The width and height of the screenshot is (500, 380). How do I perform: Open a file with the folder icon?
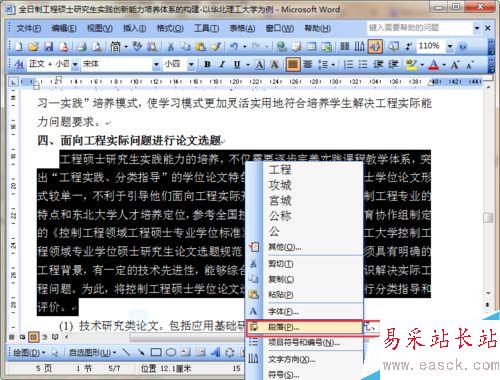(x=33, y=47)
